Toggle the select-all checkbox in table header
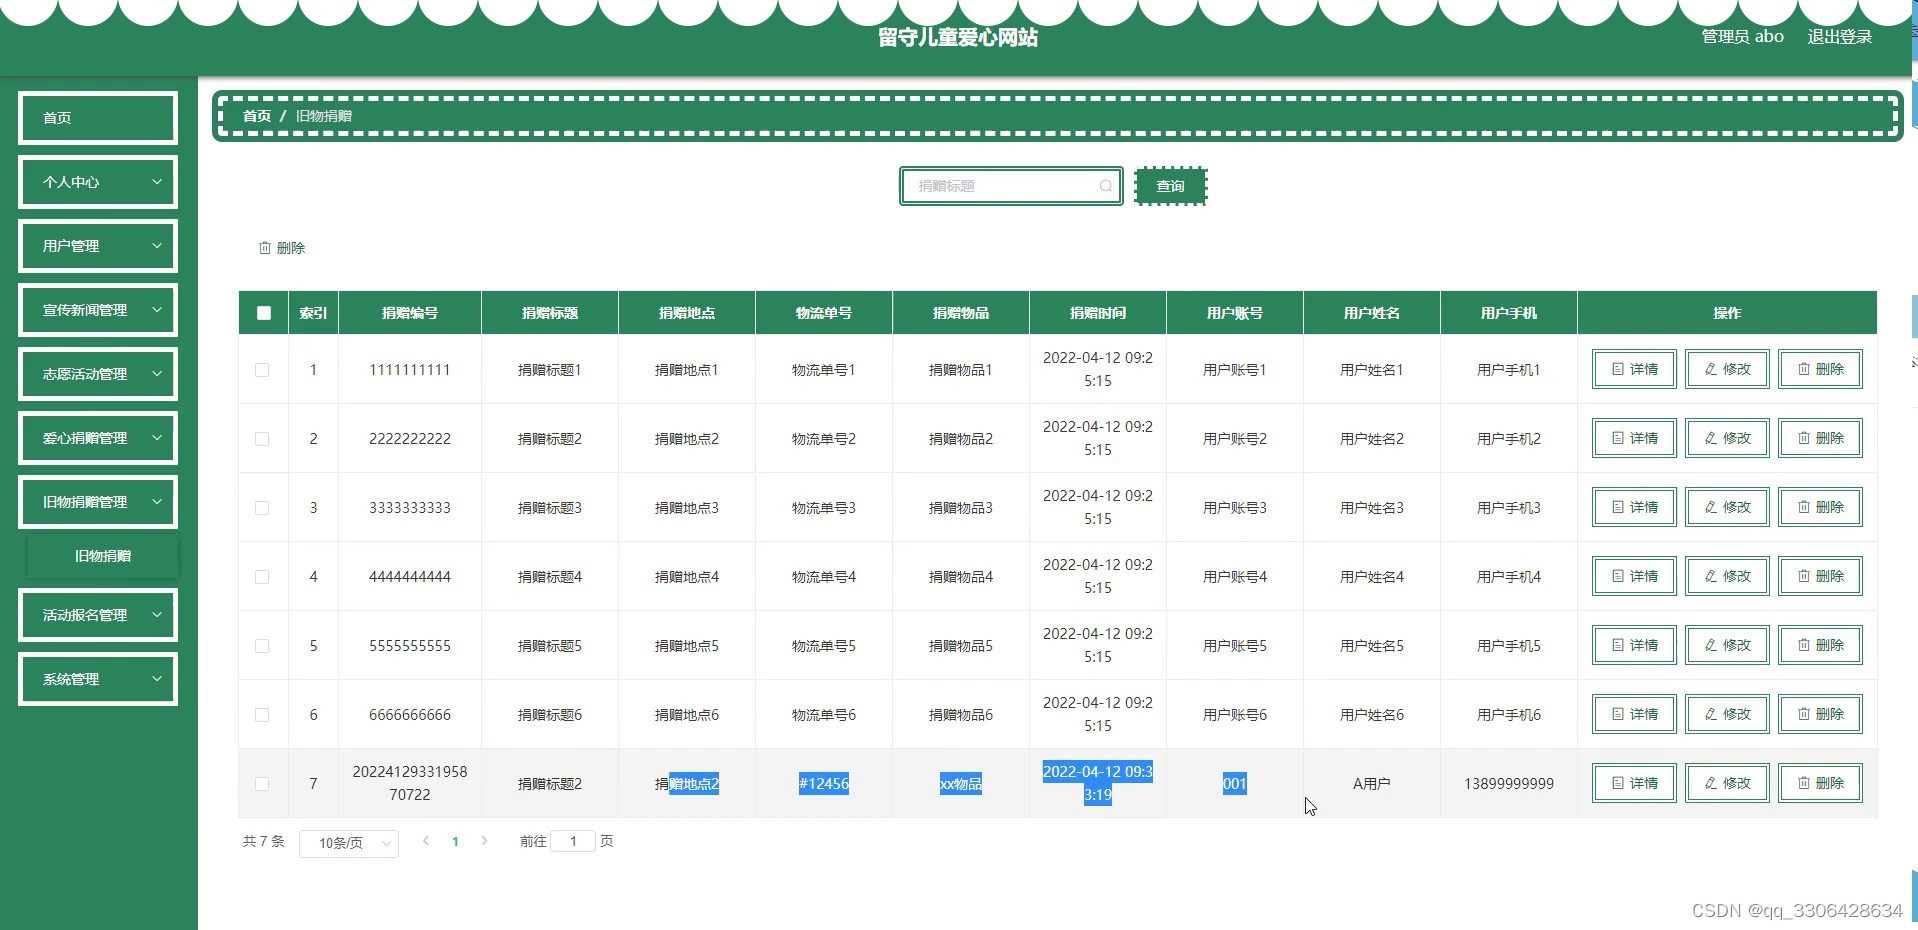1918x930 pixels. [264, 313]
